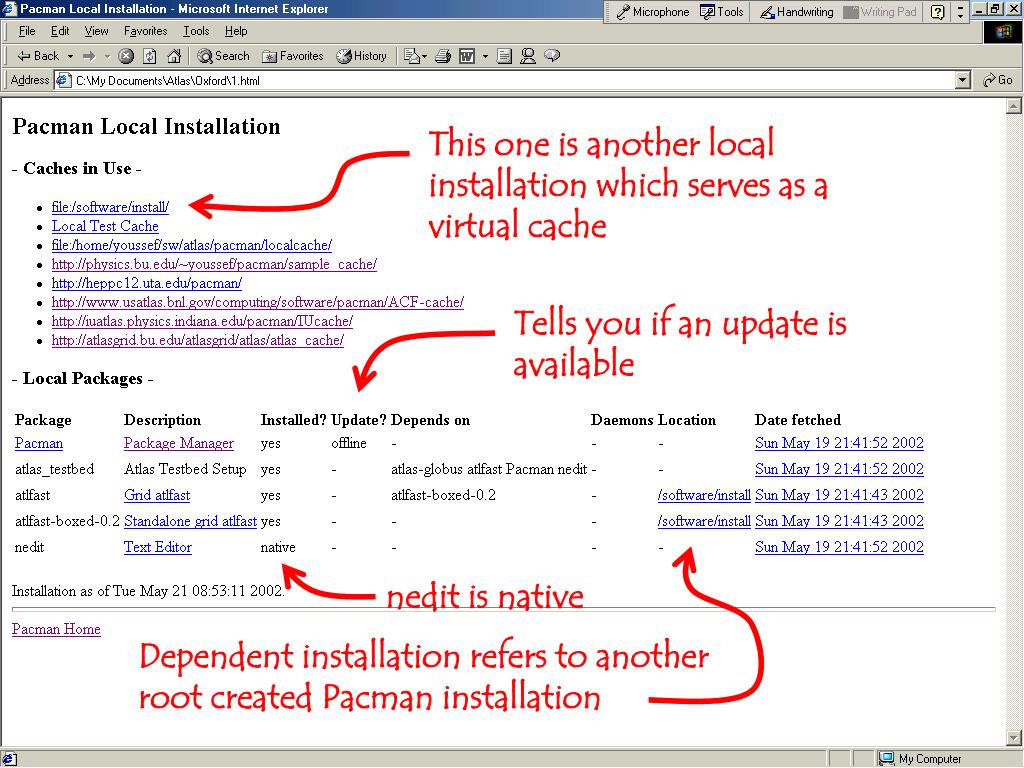Click the 'native' installed cell for nedit
Viewport: 1024px width, 768px height.
tap(278, 547)
